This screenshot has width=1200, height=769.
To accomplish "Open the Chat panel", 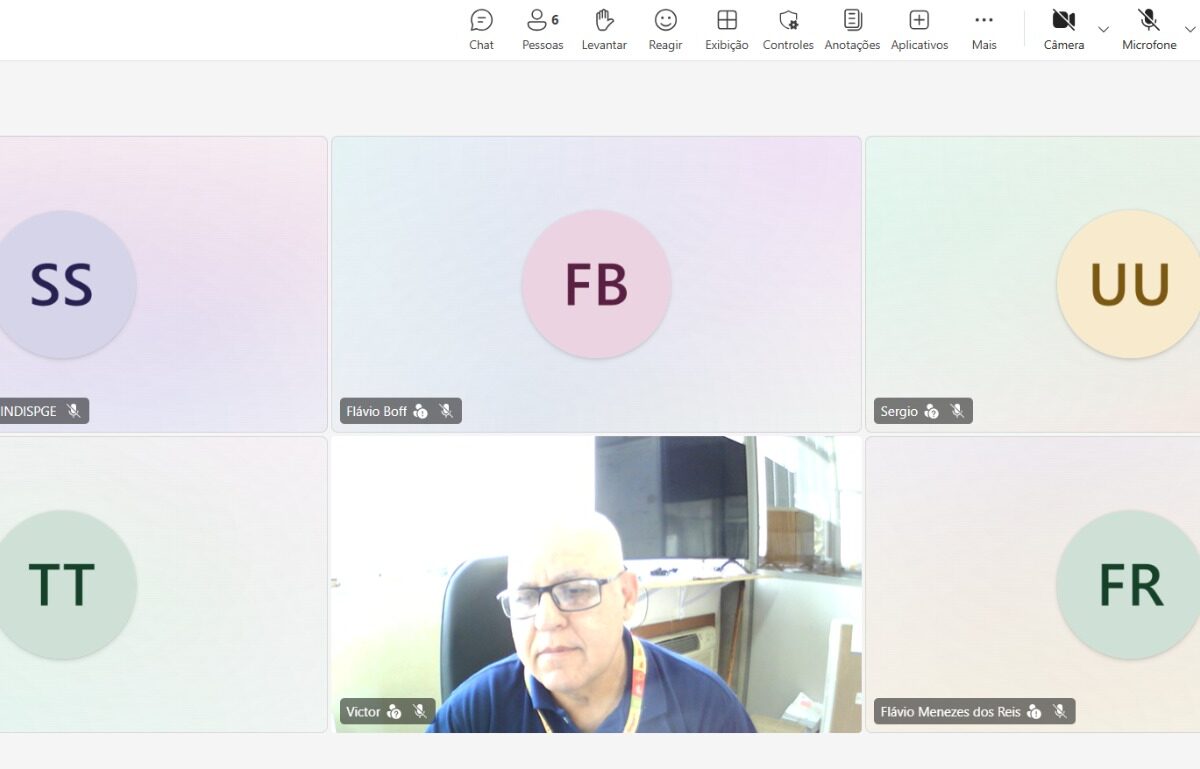I will click(481, 30).
